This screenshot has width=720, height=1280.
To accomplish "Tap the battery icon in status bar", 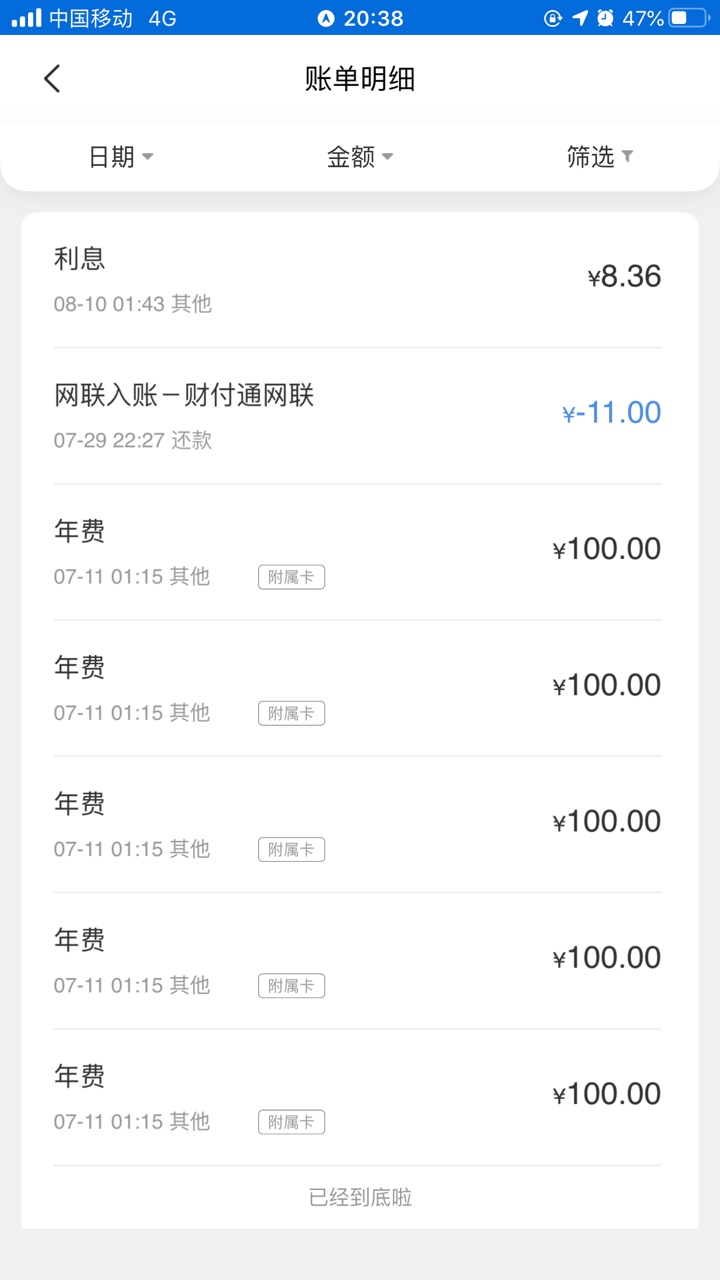I will tap(691, 18).
